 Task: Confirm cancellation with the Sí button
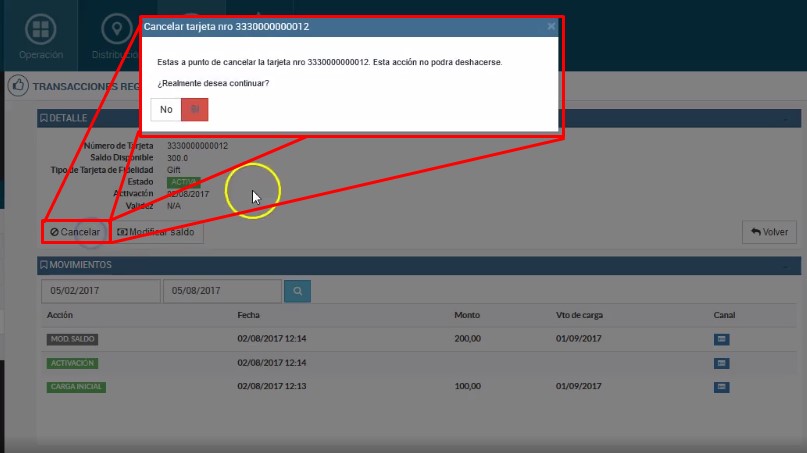coord(194,109)
